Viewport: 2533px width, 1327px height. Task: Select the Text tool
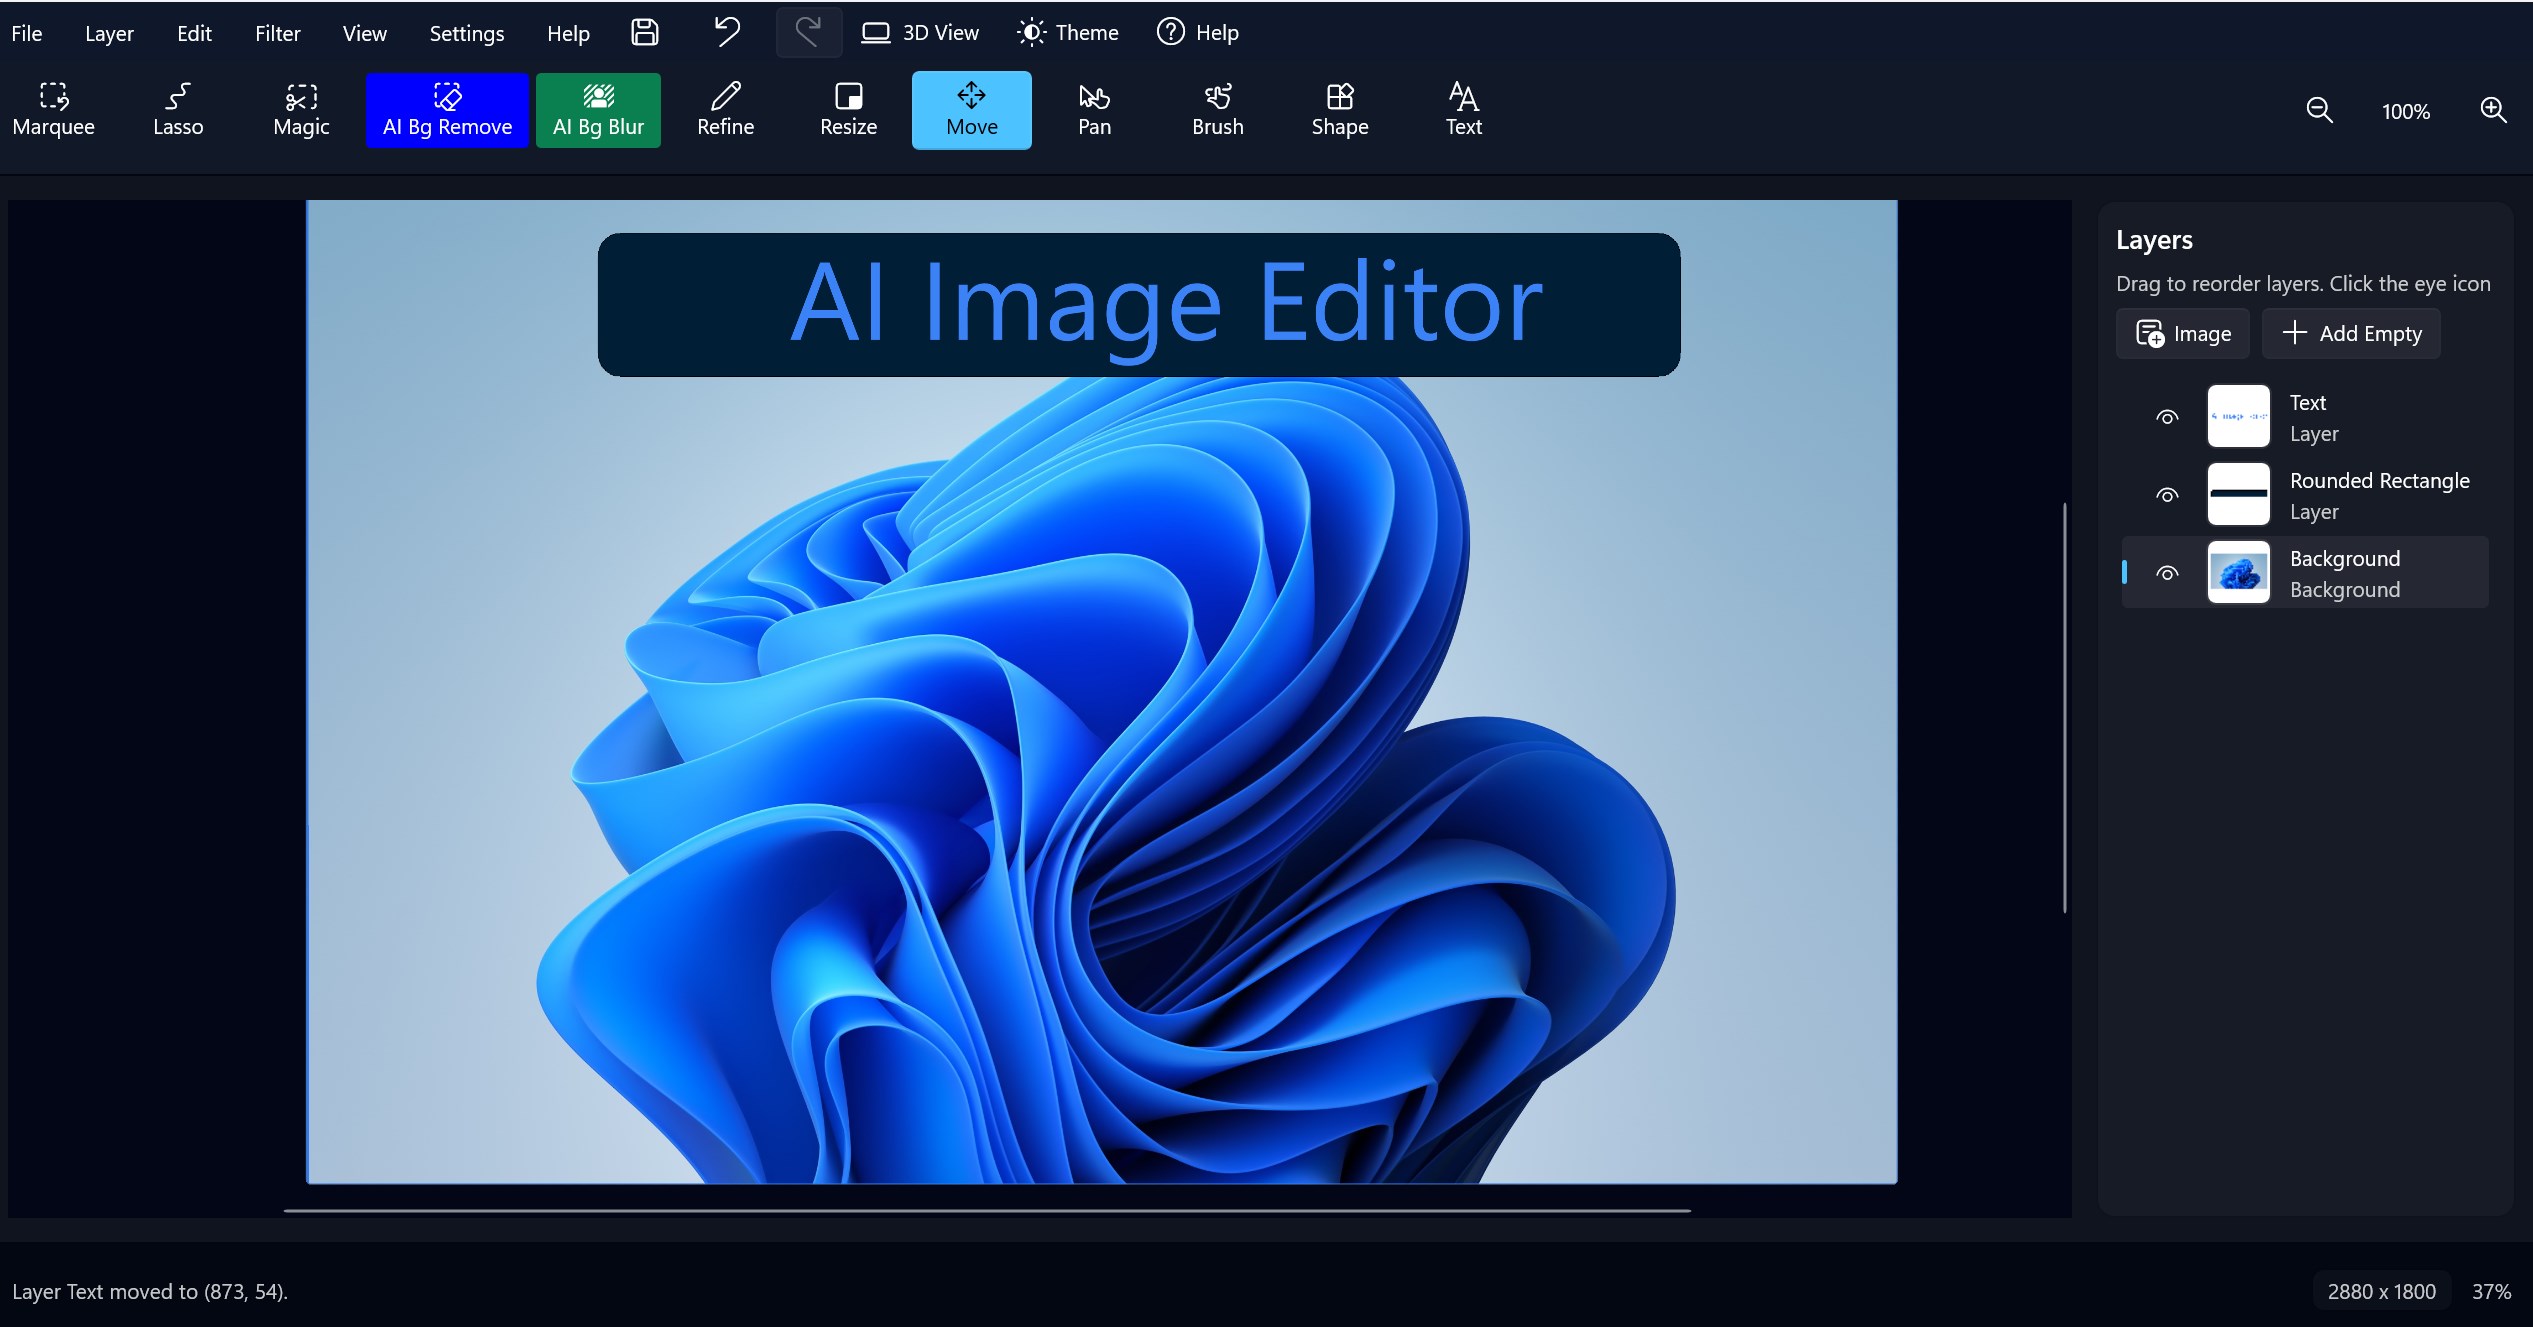coord(1463,110)
